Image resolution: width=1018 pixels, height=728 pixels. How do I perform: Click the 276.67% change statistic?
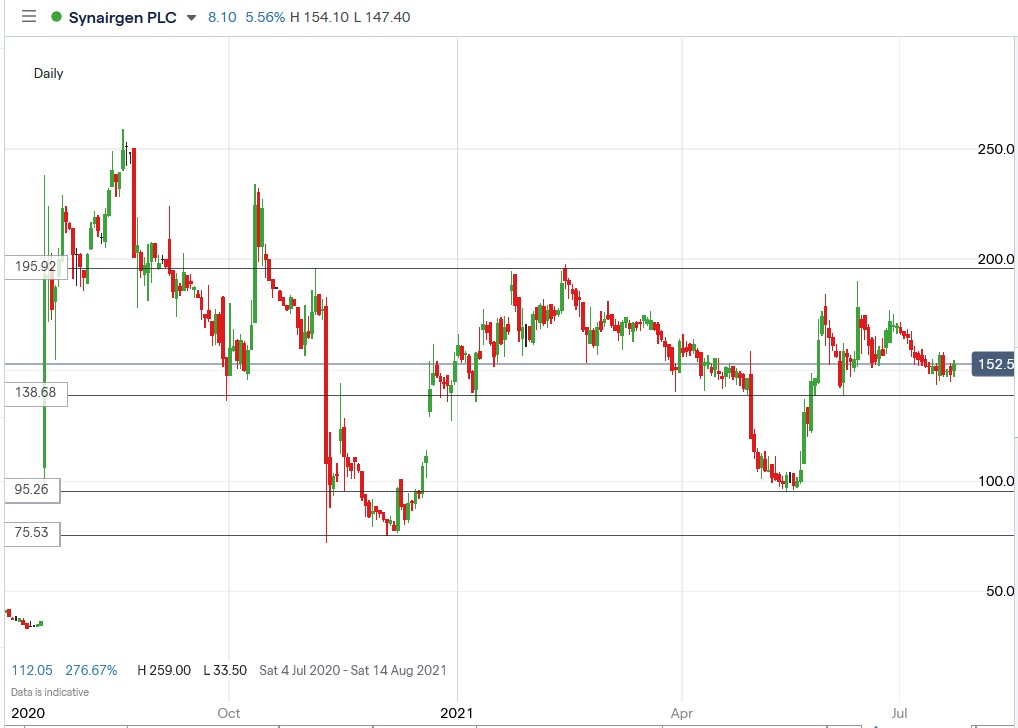tap(94, 670)
